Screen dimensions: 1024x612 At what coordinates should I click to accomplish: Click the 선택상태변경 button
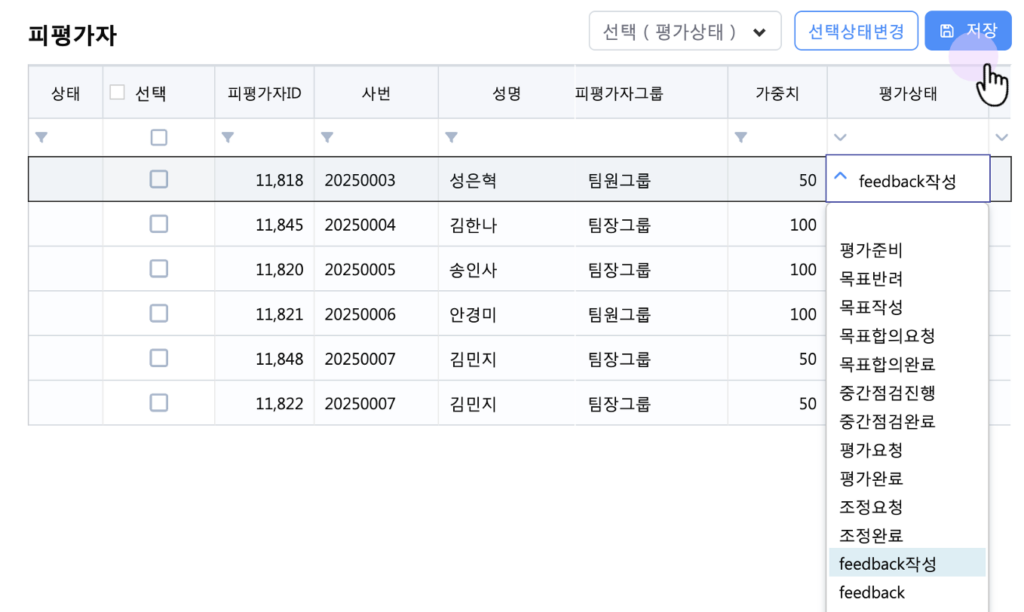point(855,31)
